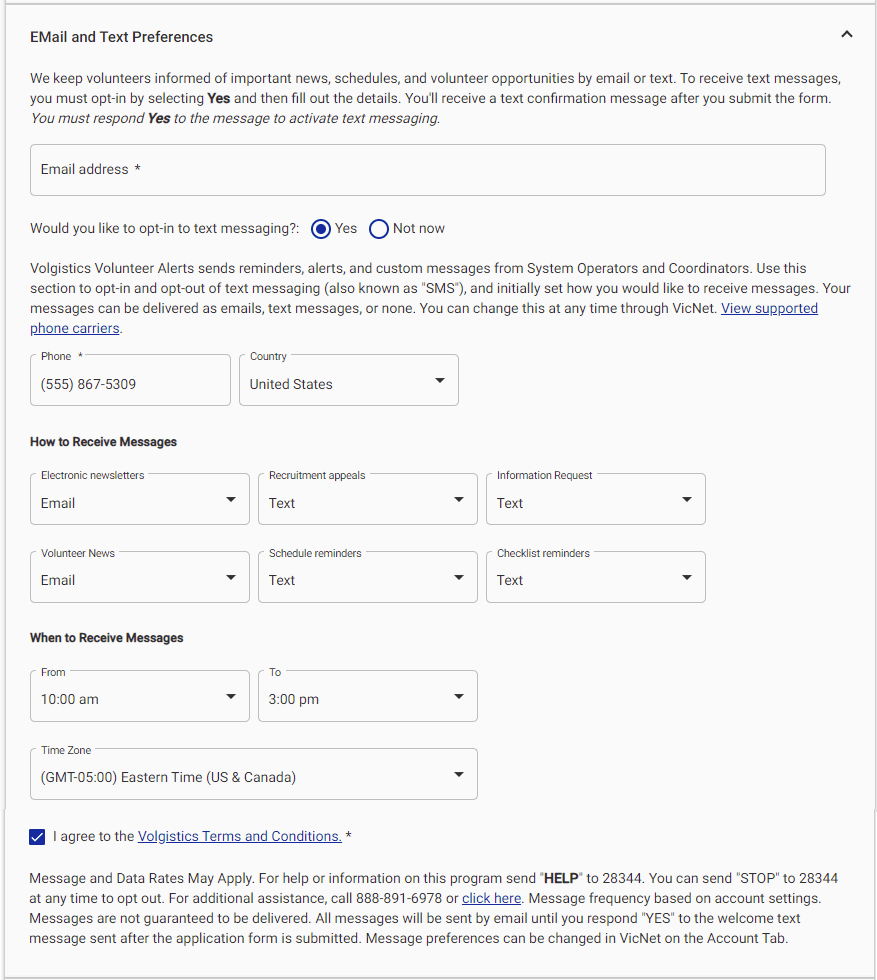
Task: Click the Phone number field
Action: tap(130, 380)
